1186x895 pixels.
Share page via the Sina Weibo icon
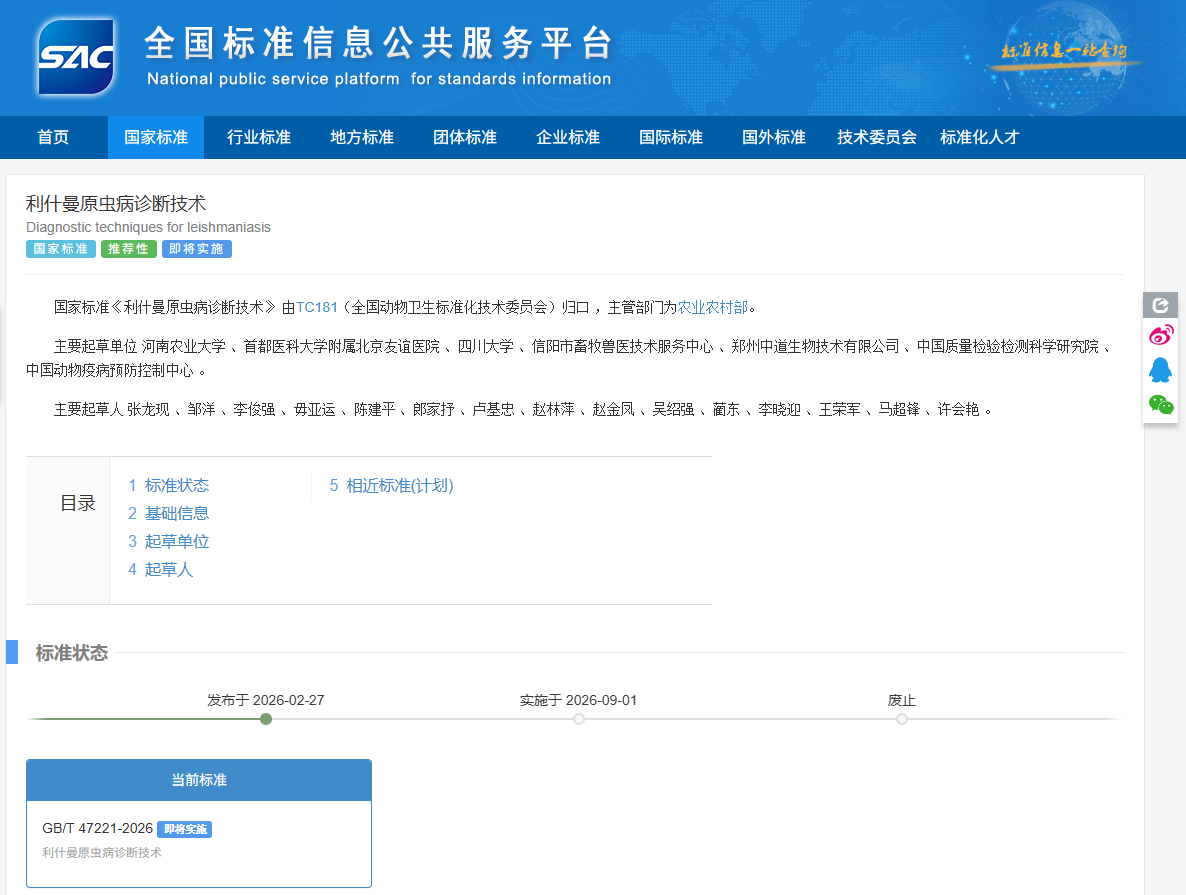[x=1160, y=336]
